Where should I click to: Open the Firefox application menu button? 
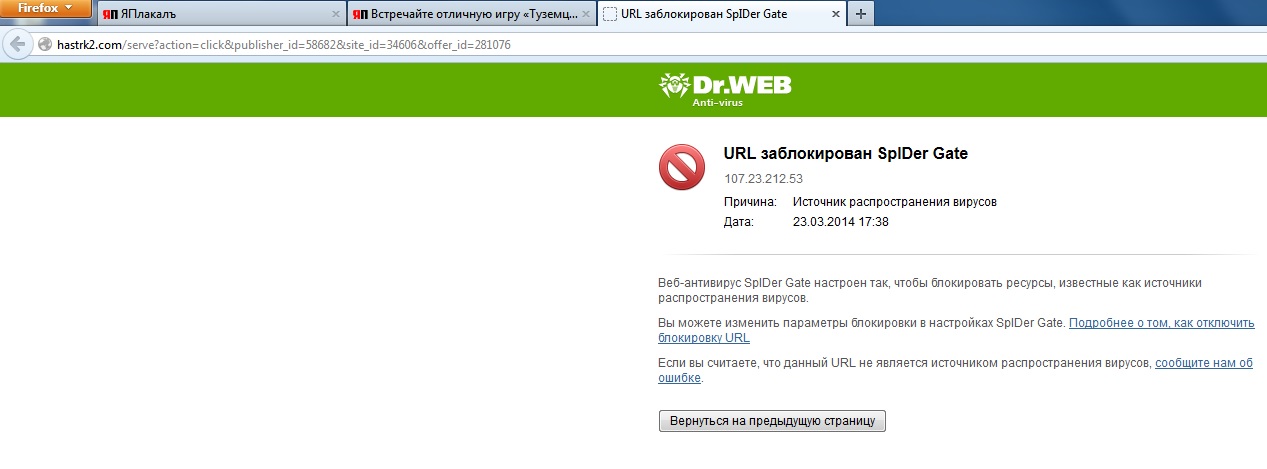46,8
